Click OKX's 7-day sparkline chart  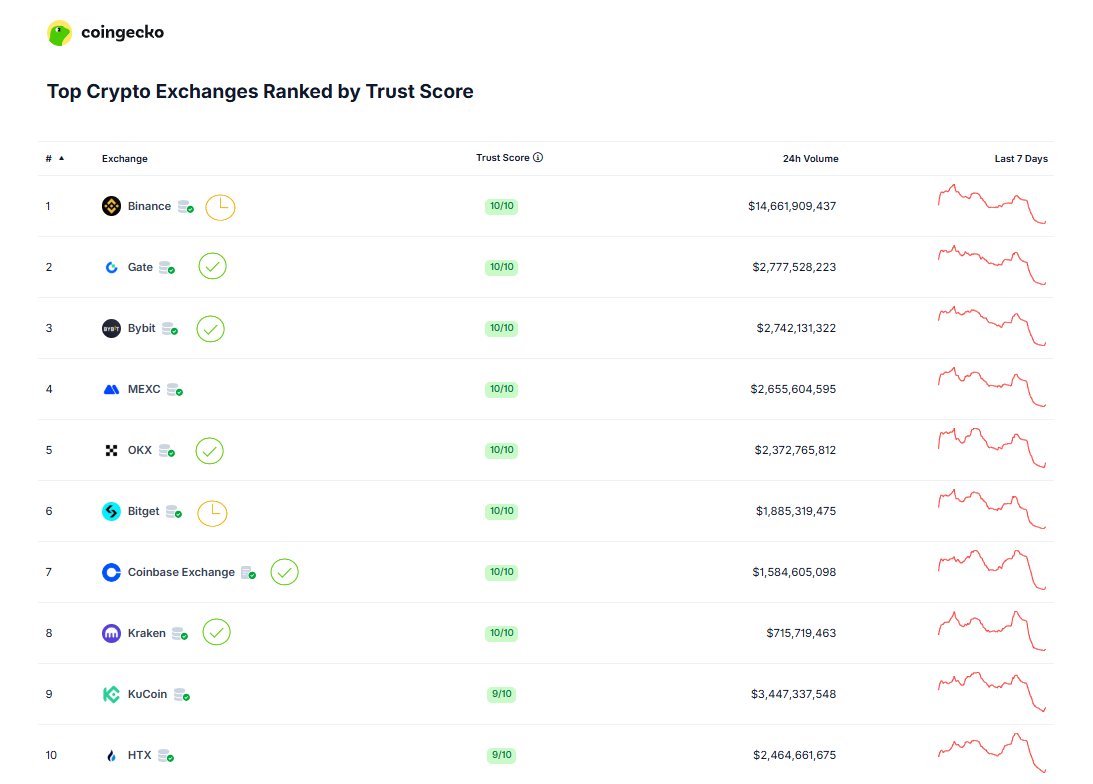click(x=992, y=448)
